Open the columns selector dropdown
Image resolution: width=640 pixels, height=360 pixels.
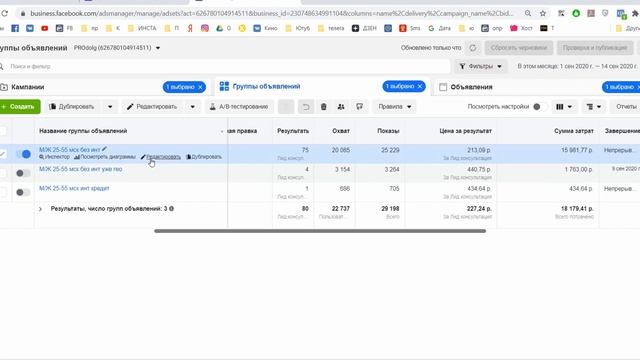pos(564,107)
